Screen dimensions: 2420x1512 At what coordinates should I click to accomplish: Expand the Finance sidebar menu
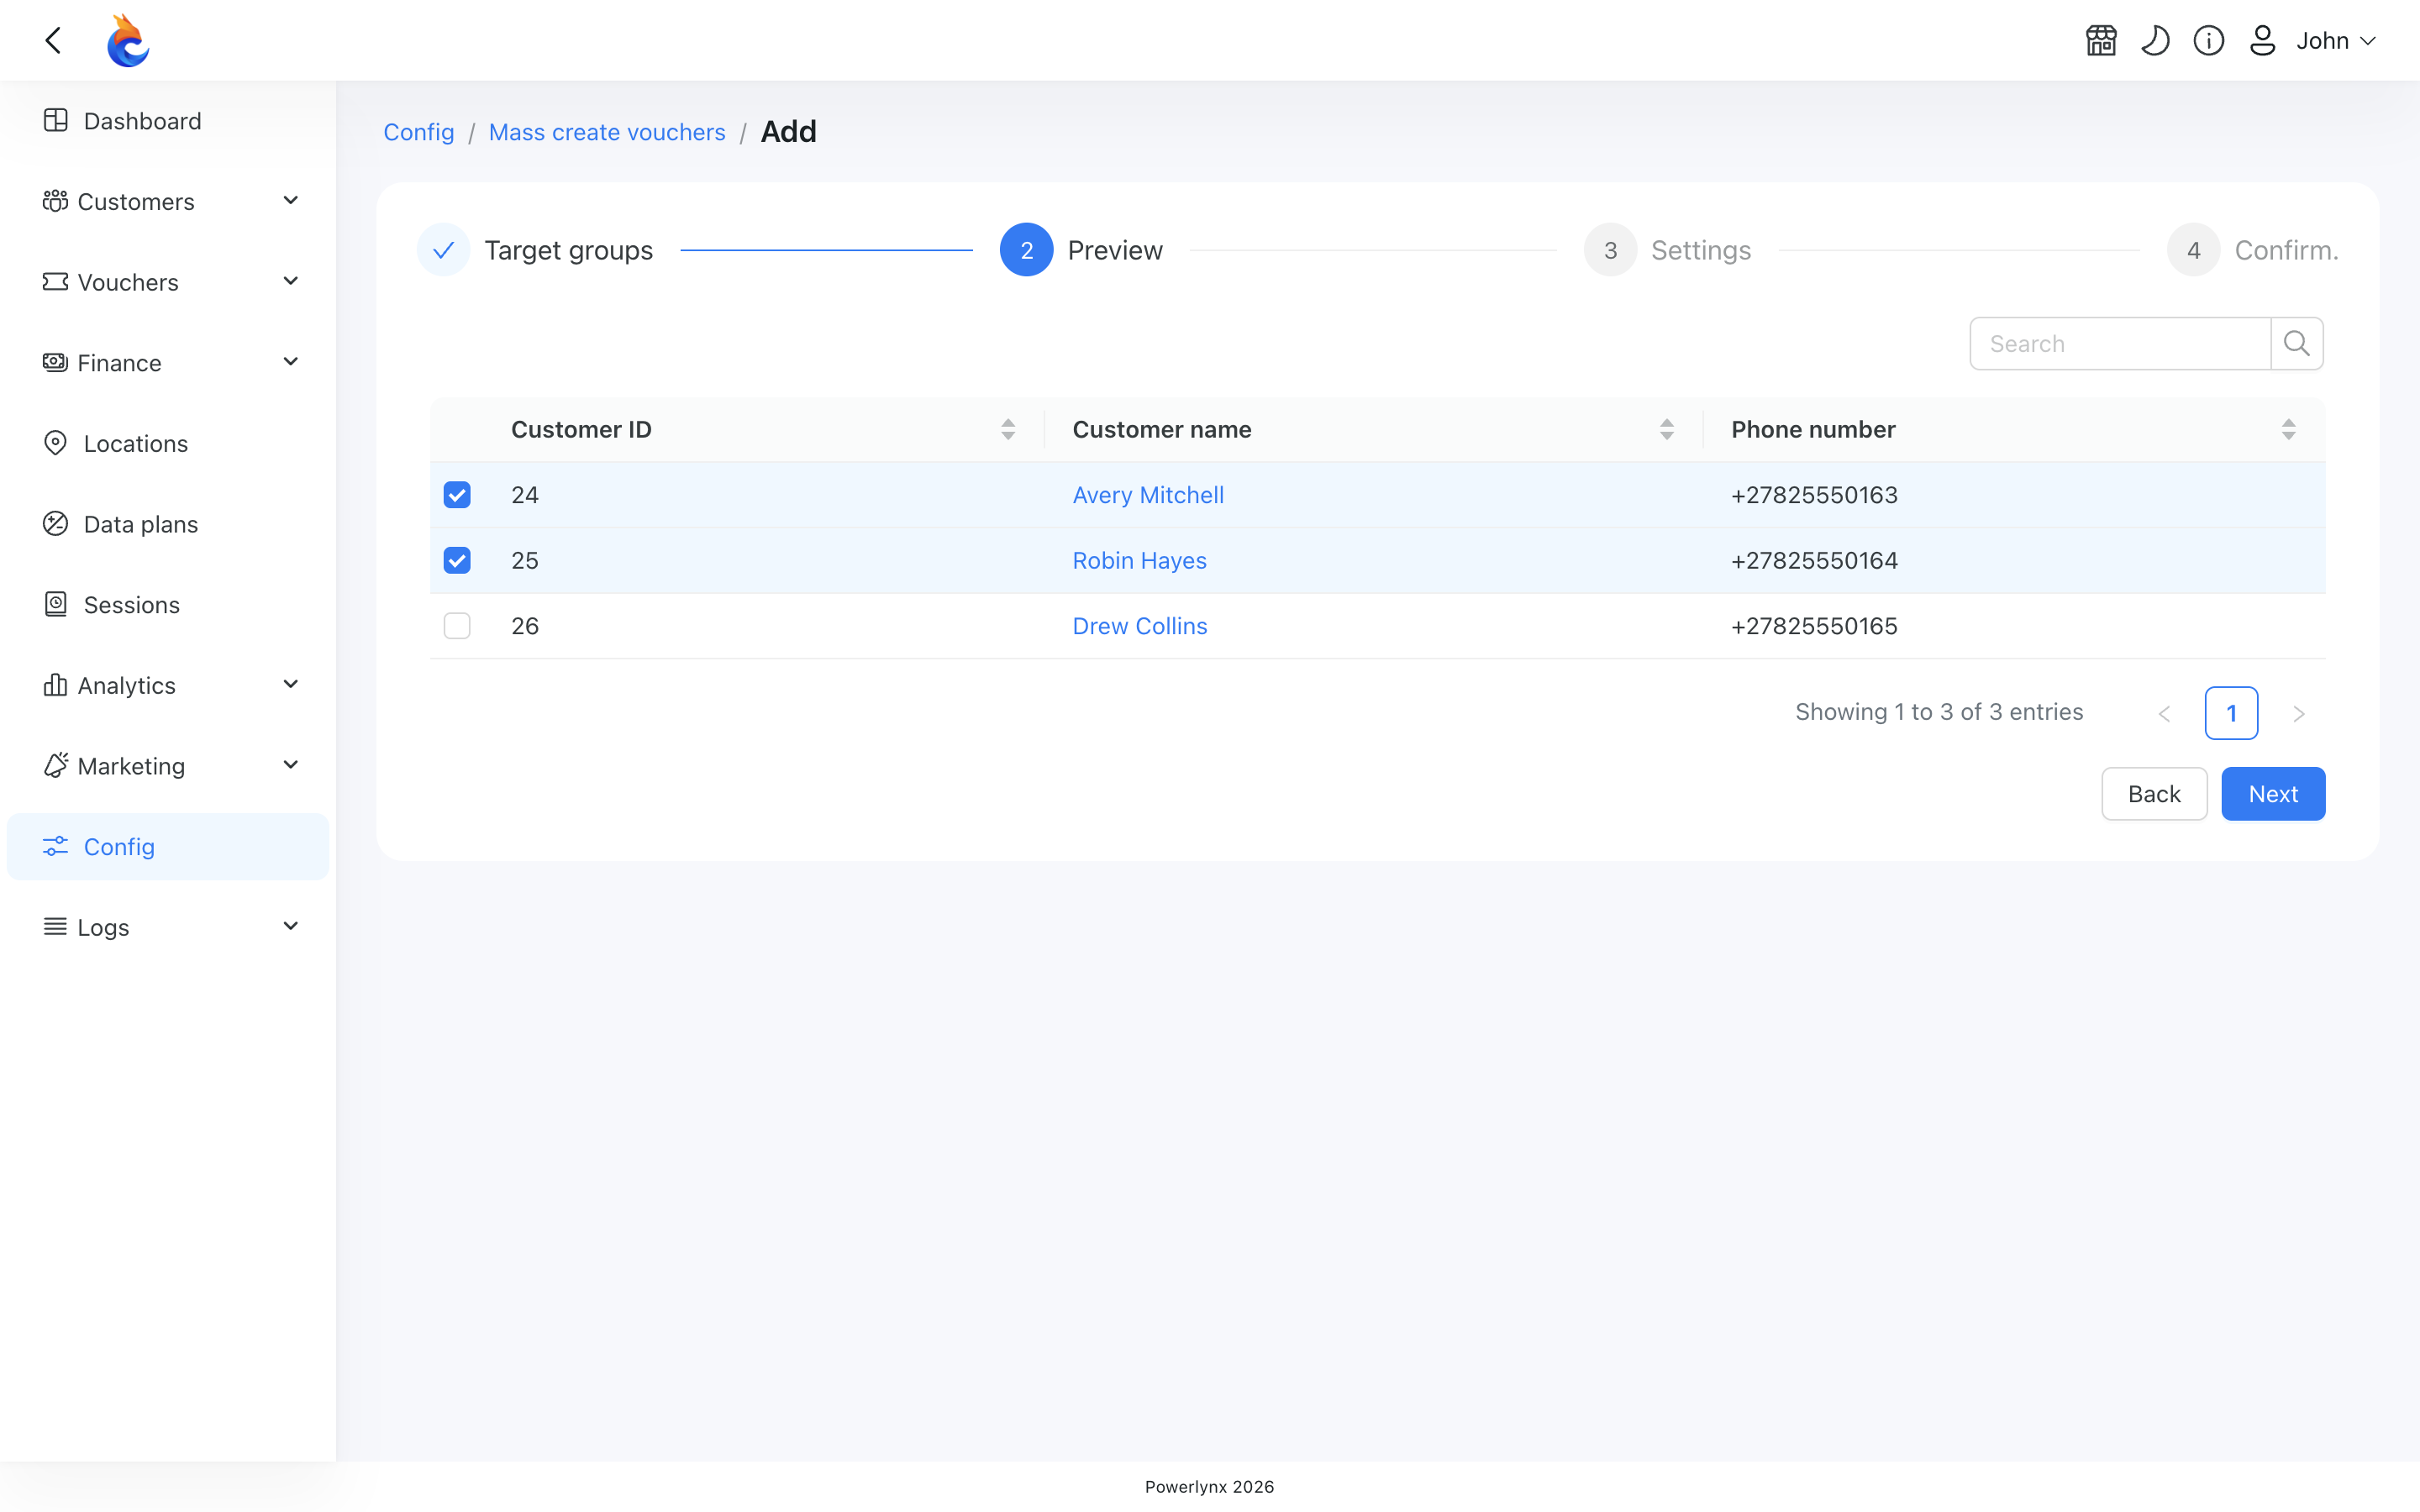pos(168,363)
